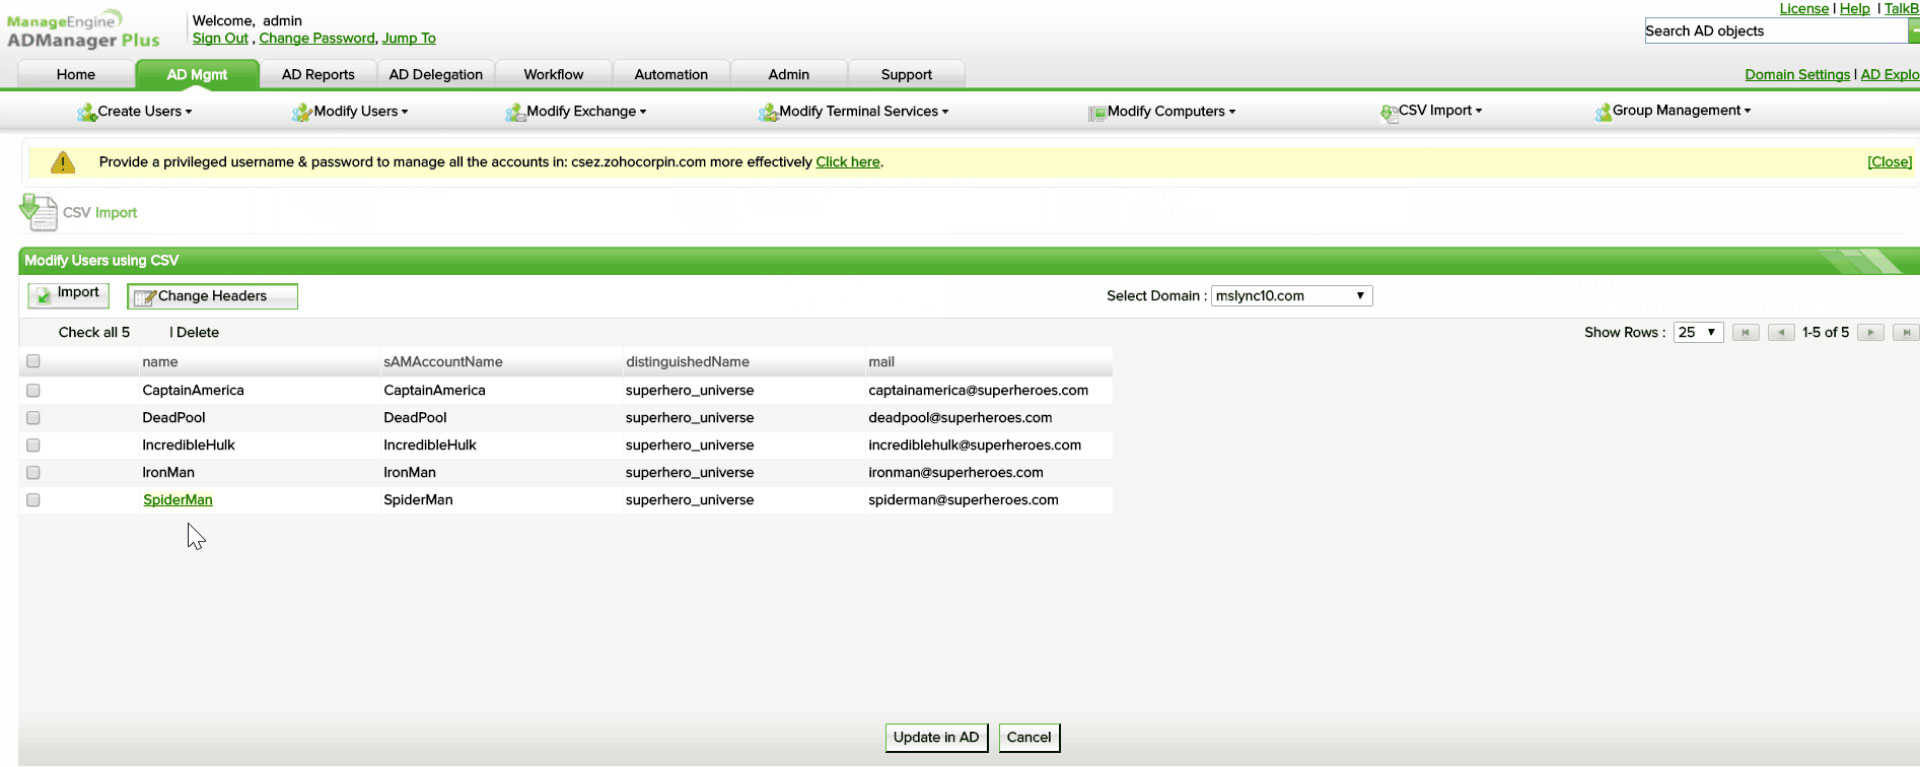This screenshot has height=767, width=1924.
Task: Click the name column header
Action: click(160, 362)
